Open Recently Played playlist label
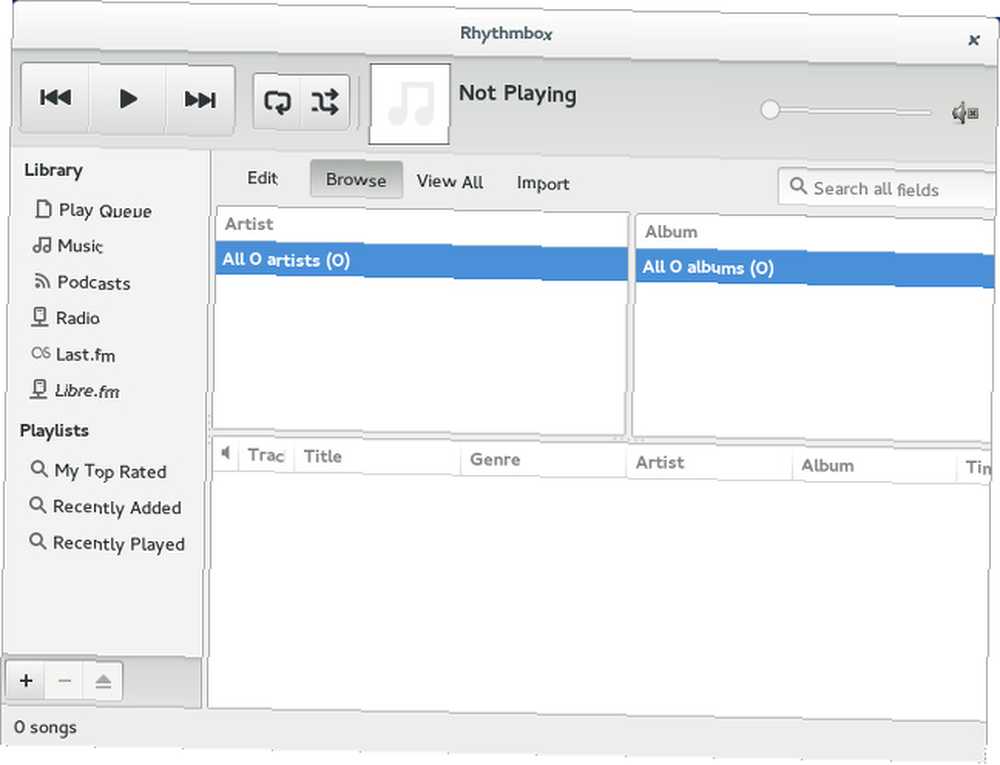Screen dimensions: 1000x765 pos(119,544)
